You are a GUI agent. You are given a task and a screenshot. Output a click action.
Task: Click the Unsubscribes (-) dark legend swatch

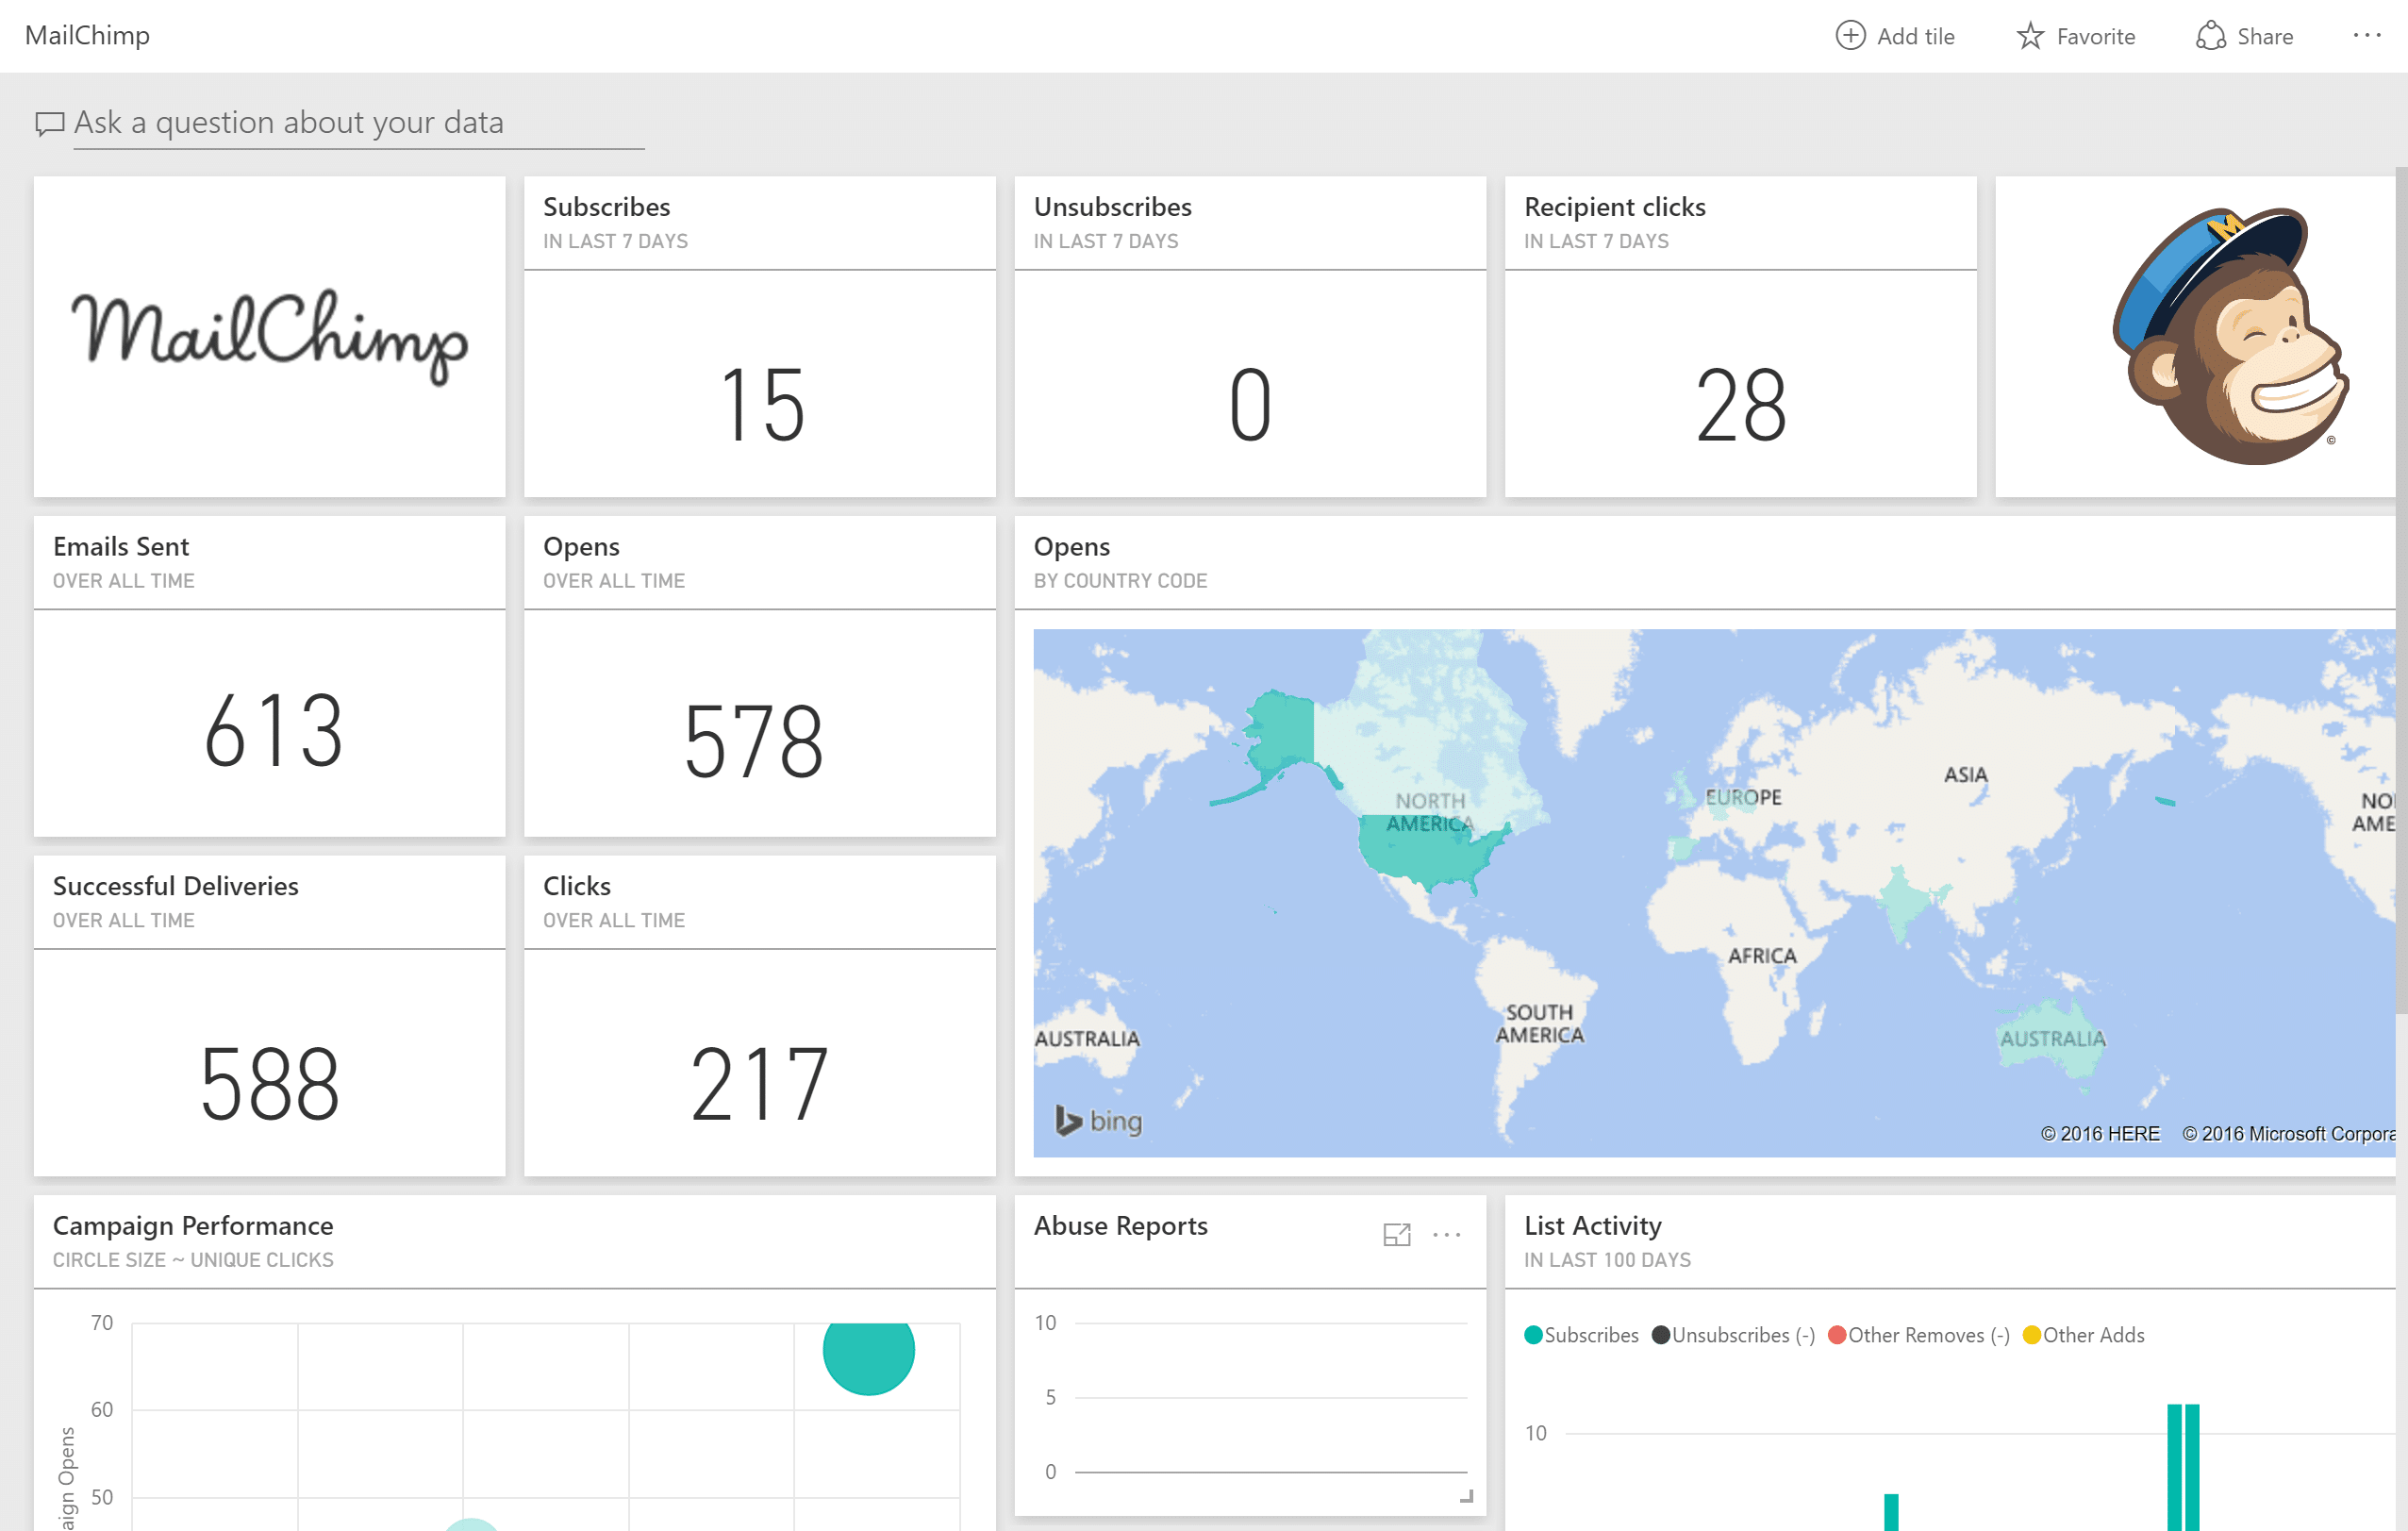coord(1660,1335)
